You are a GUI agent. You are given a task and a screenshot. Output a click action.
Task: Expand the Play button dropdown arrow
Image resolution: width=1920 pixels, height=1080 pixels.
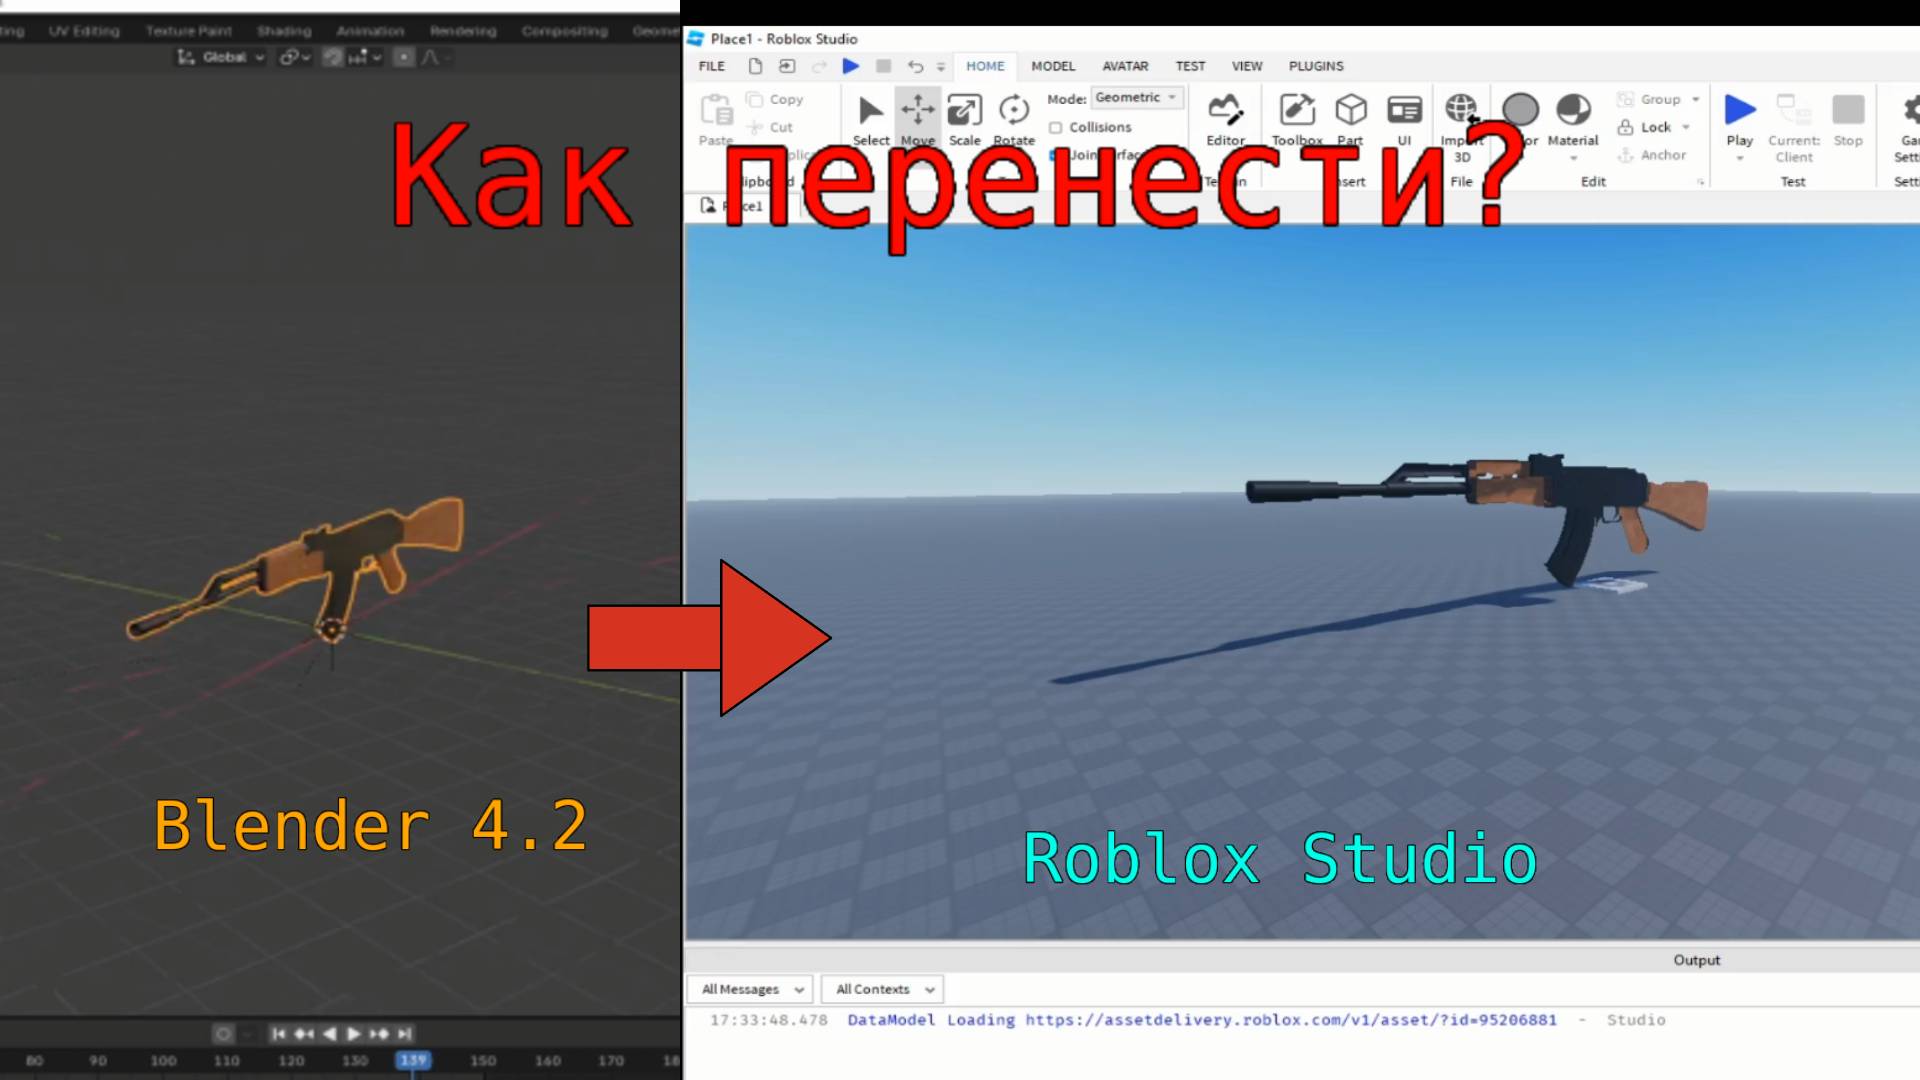tap(1740, 158)
